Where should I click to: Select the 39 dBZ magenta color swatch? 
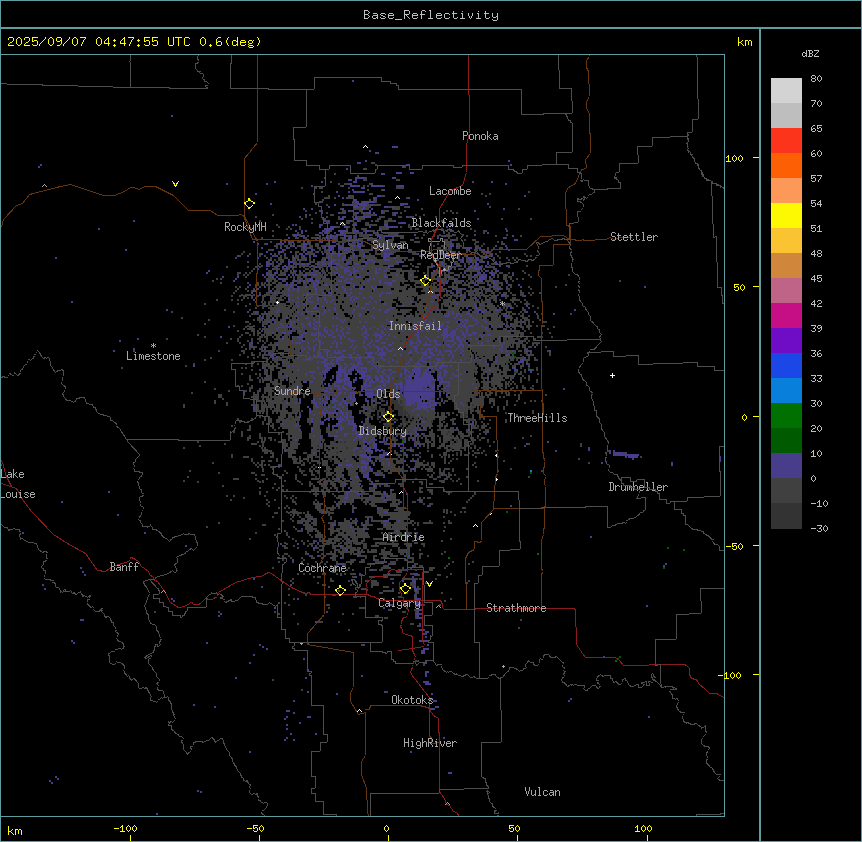point(786,315)
